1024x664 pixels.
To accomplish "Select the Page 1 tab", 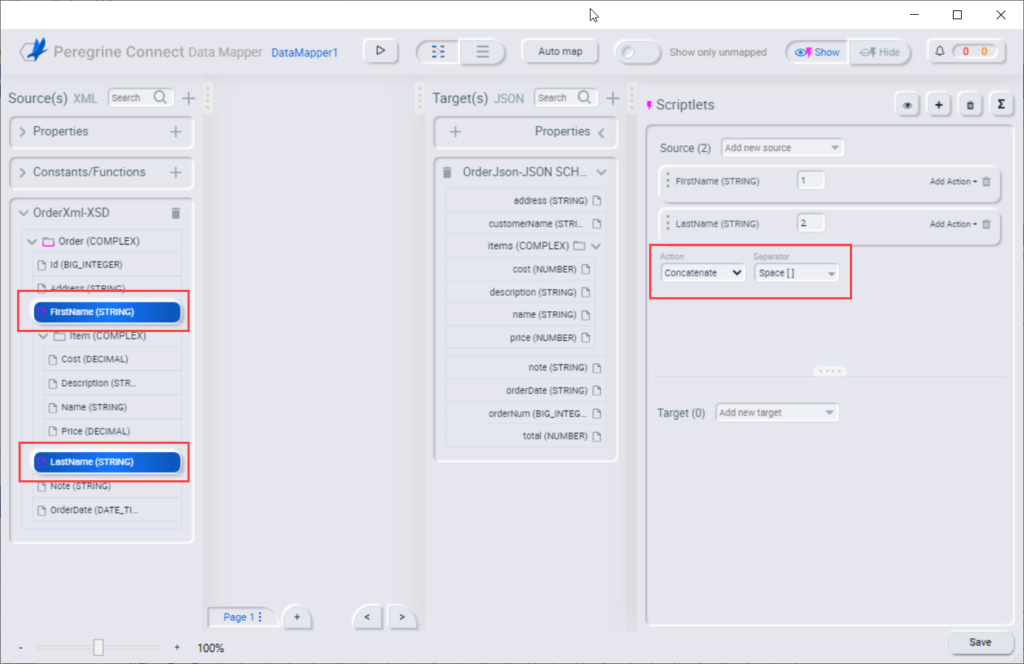I will coord(238,617).
